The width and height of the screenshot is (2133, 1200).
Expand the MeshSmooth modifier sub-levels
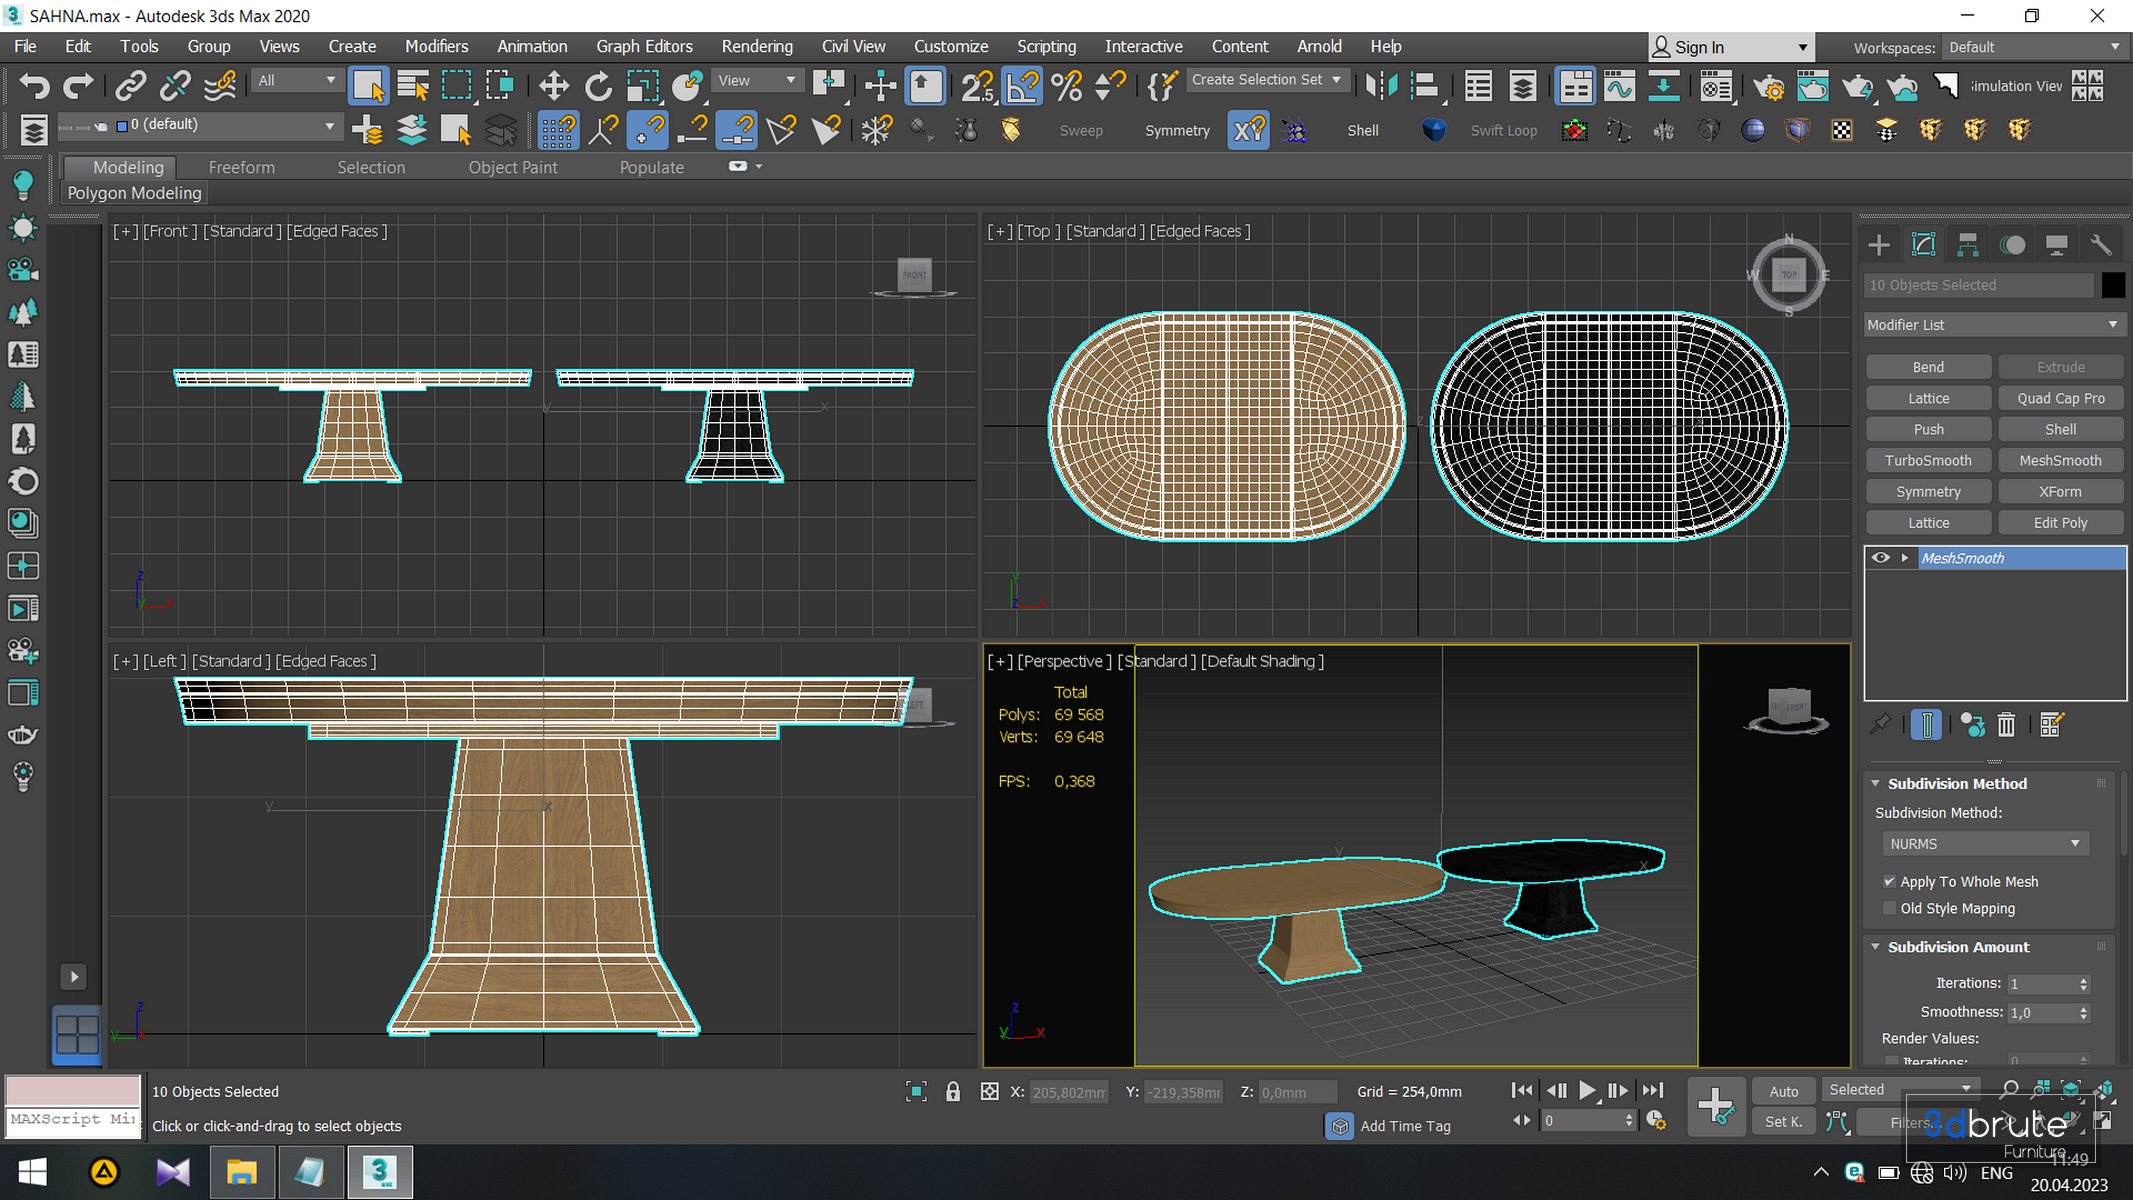point(1904,558)
